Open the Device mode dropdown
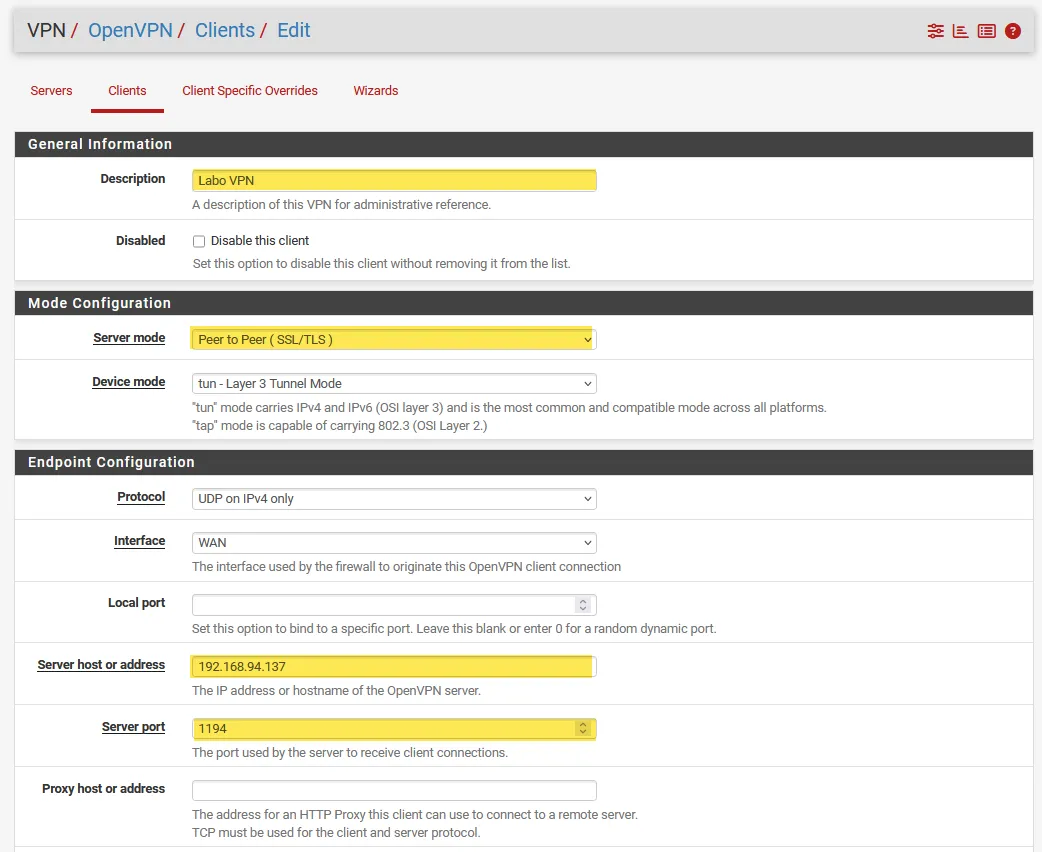 coord(394,384)
